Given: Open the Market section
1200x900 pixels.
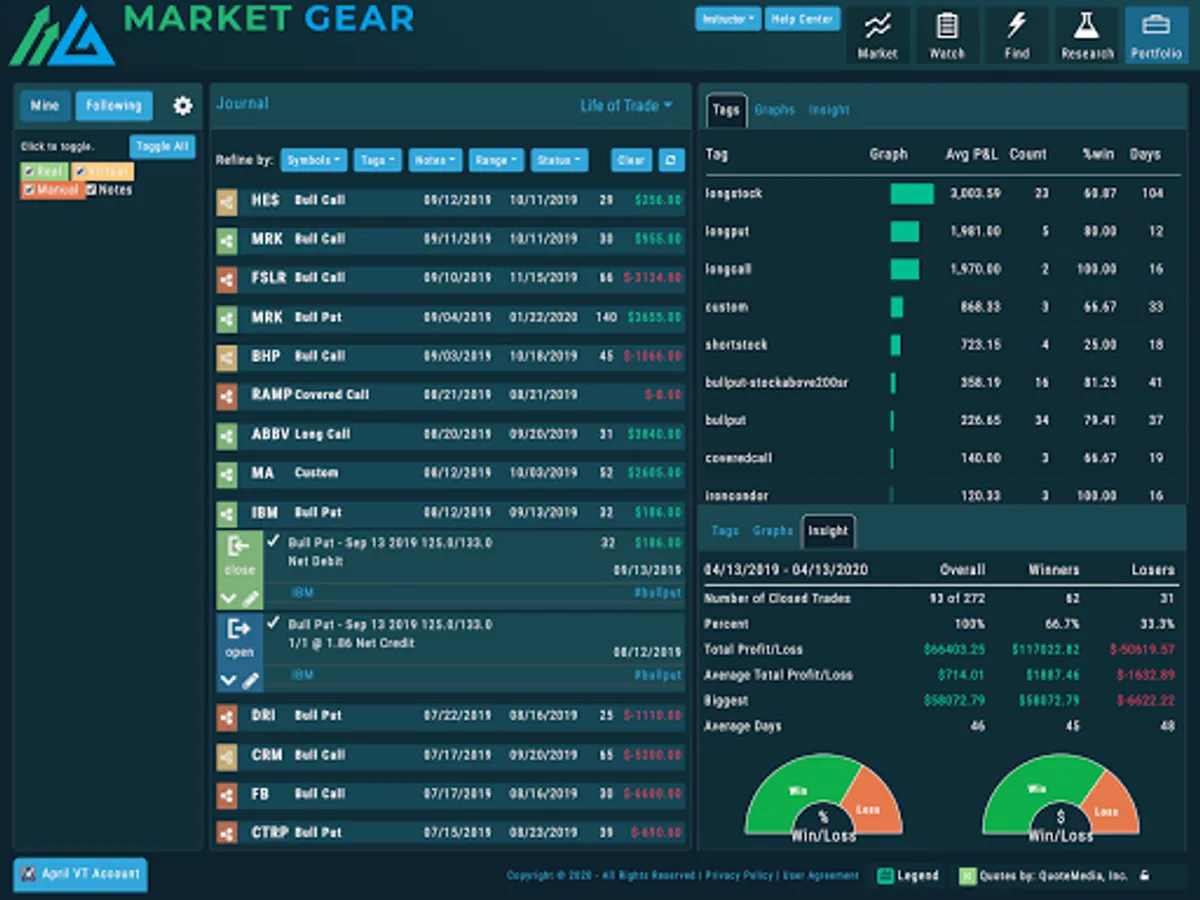Looking at the screenshot, I should click(877, 36).
